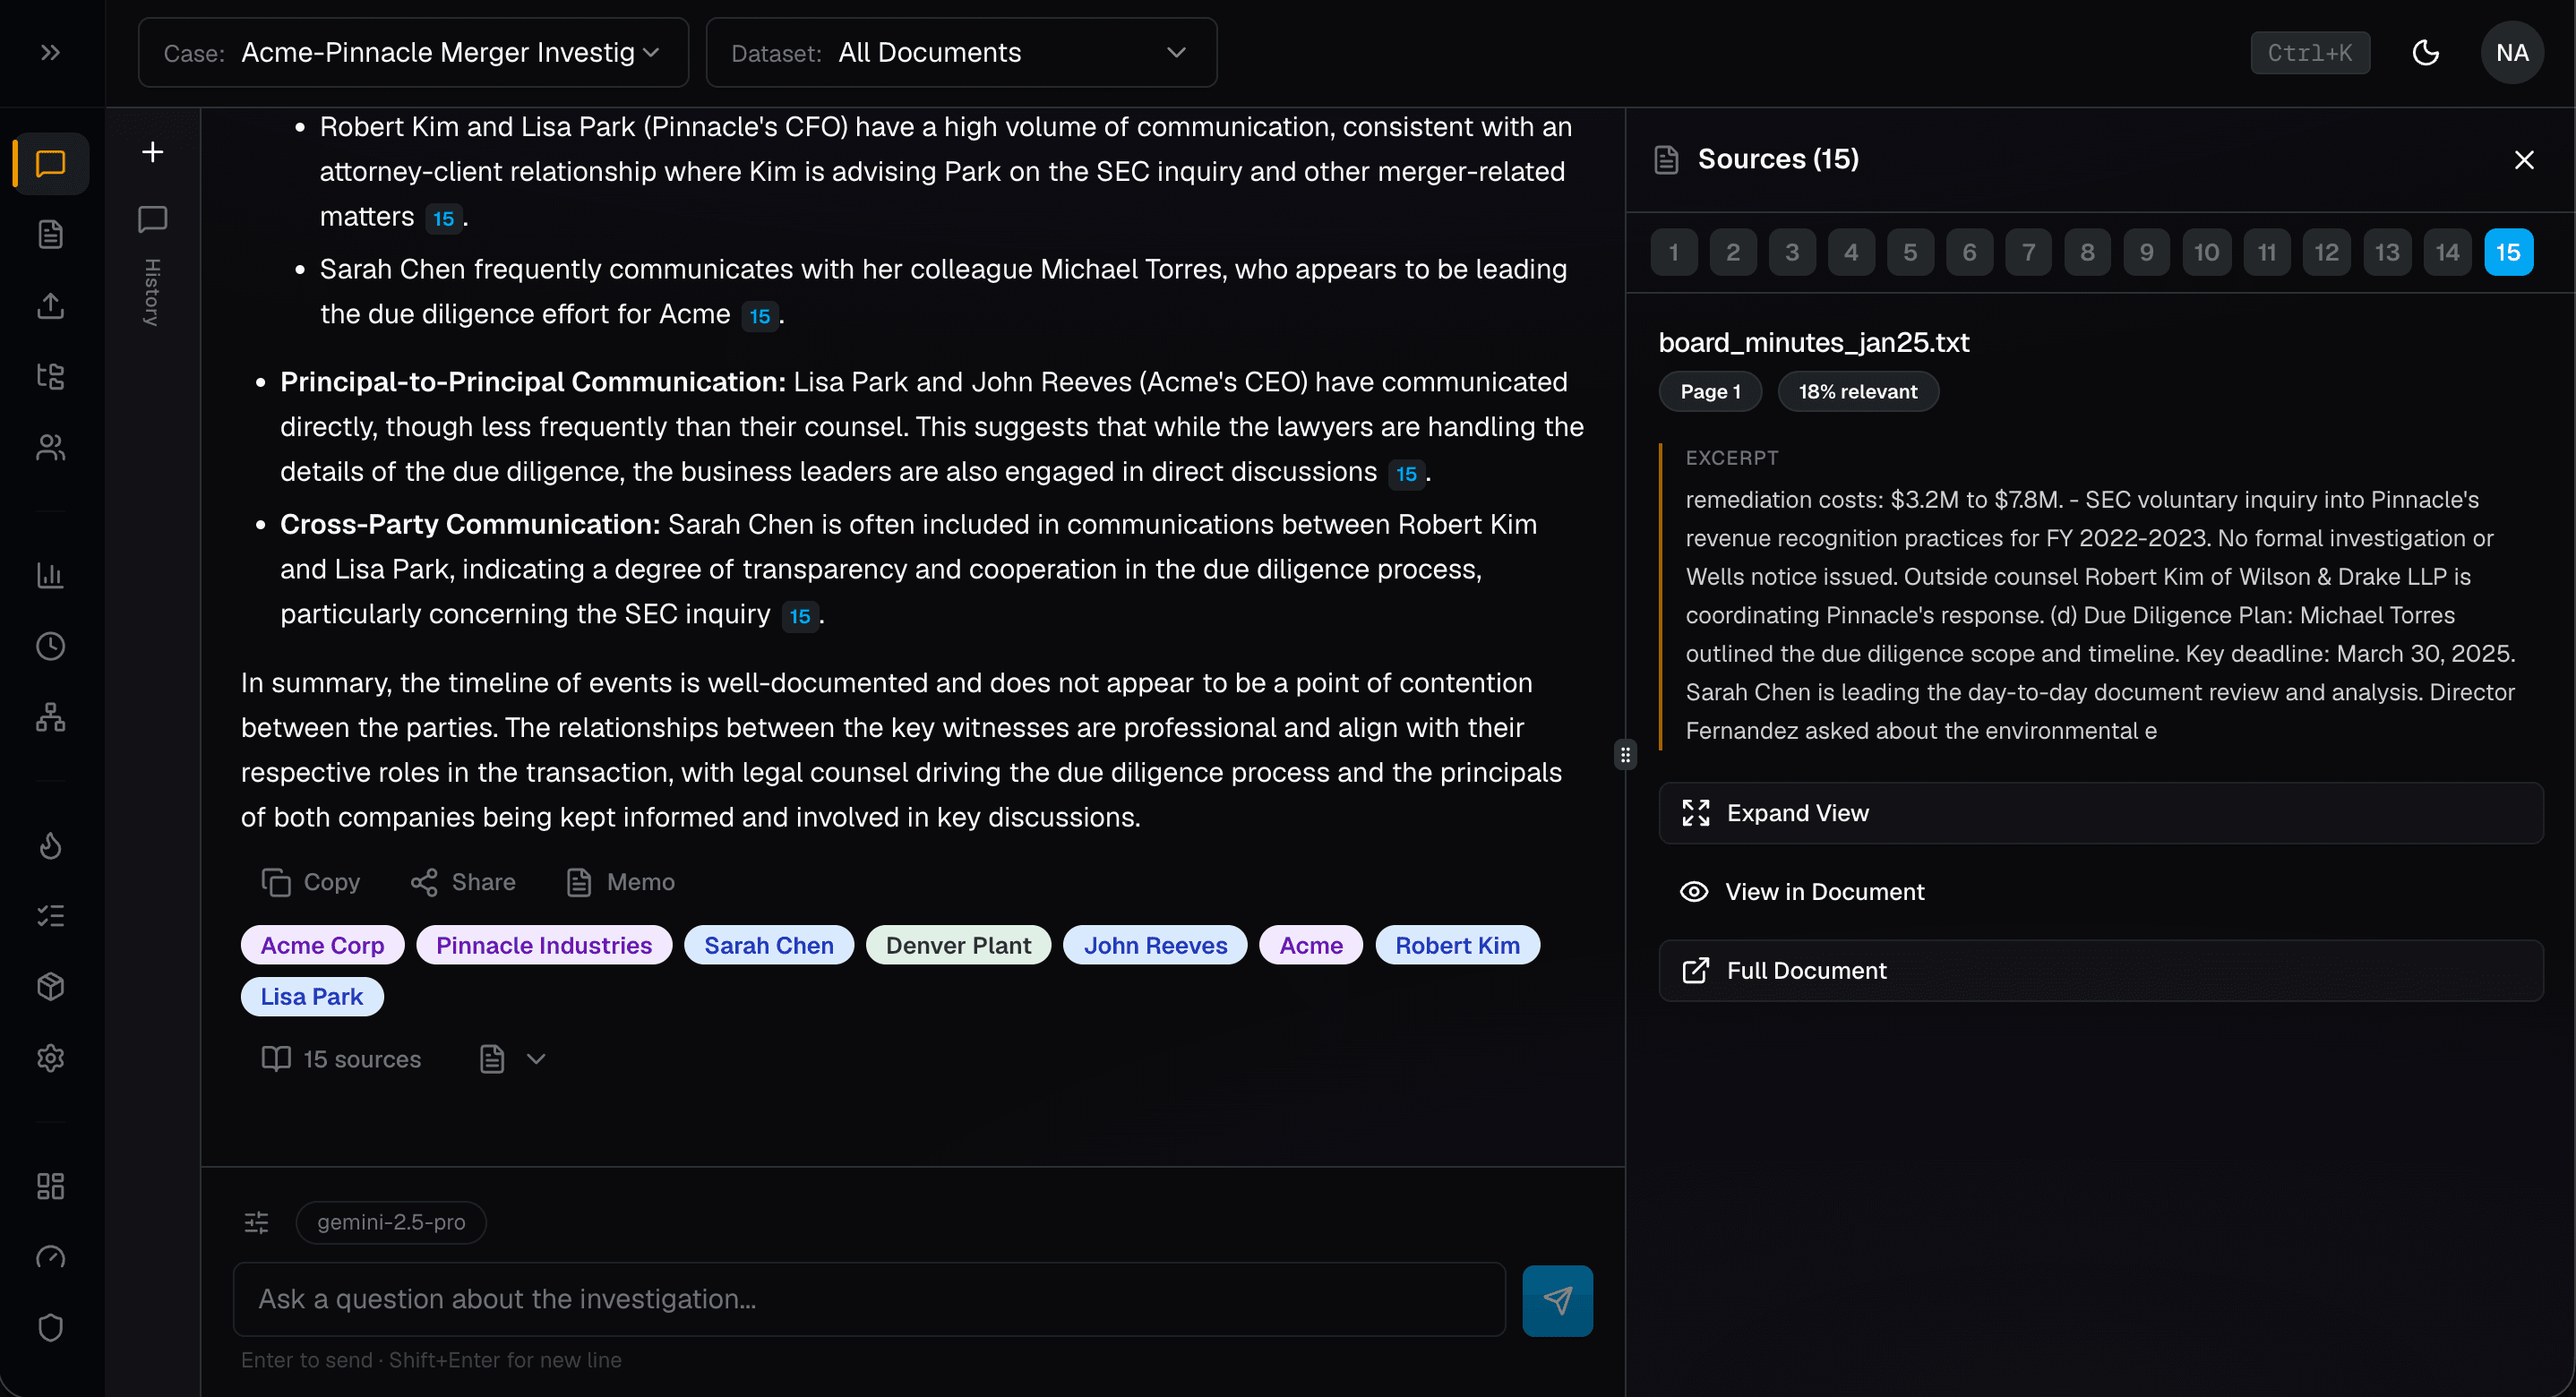Open the bar chart analytics icon
Image resolution: width=2576 pixels, height=1397 pixels.
pyautogui.click(x=51, y=575)
